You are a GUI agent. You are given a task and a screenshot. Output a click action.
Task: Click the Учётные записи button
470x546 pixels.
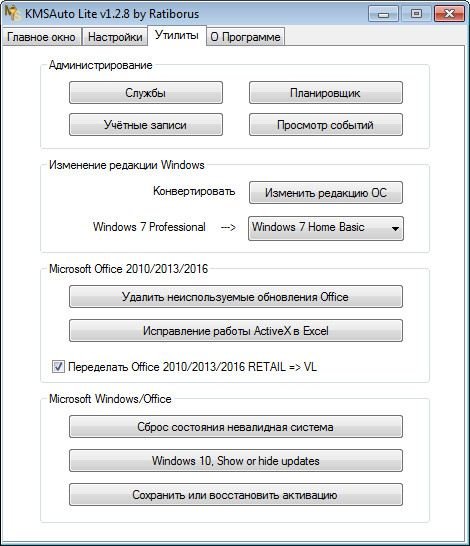click(x=146, y=125)
